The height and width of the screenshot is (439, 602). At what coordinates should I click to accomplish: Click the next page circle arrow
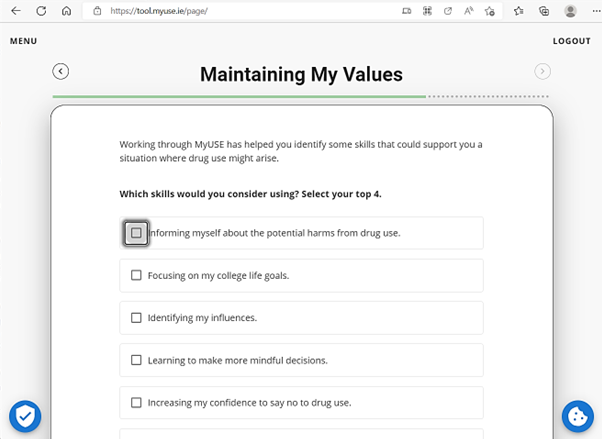(542, 71)
